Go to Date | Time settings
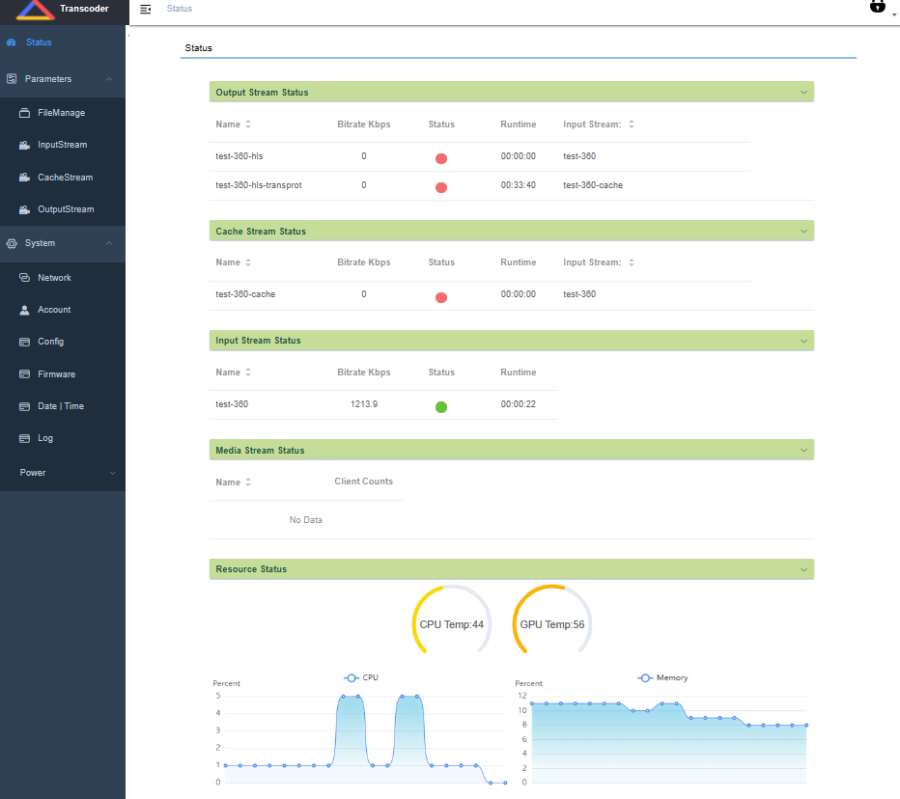Screen dimensions: 900x799 pos(60,406)
